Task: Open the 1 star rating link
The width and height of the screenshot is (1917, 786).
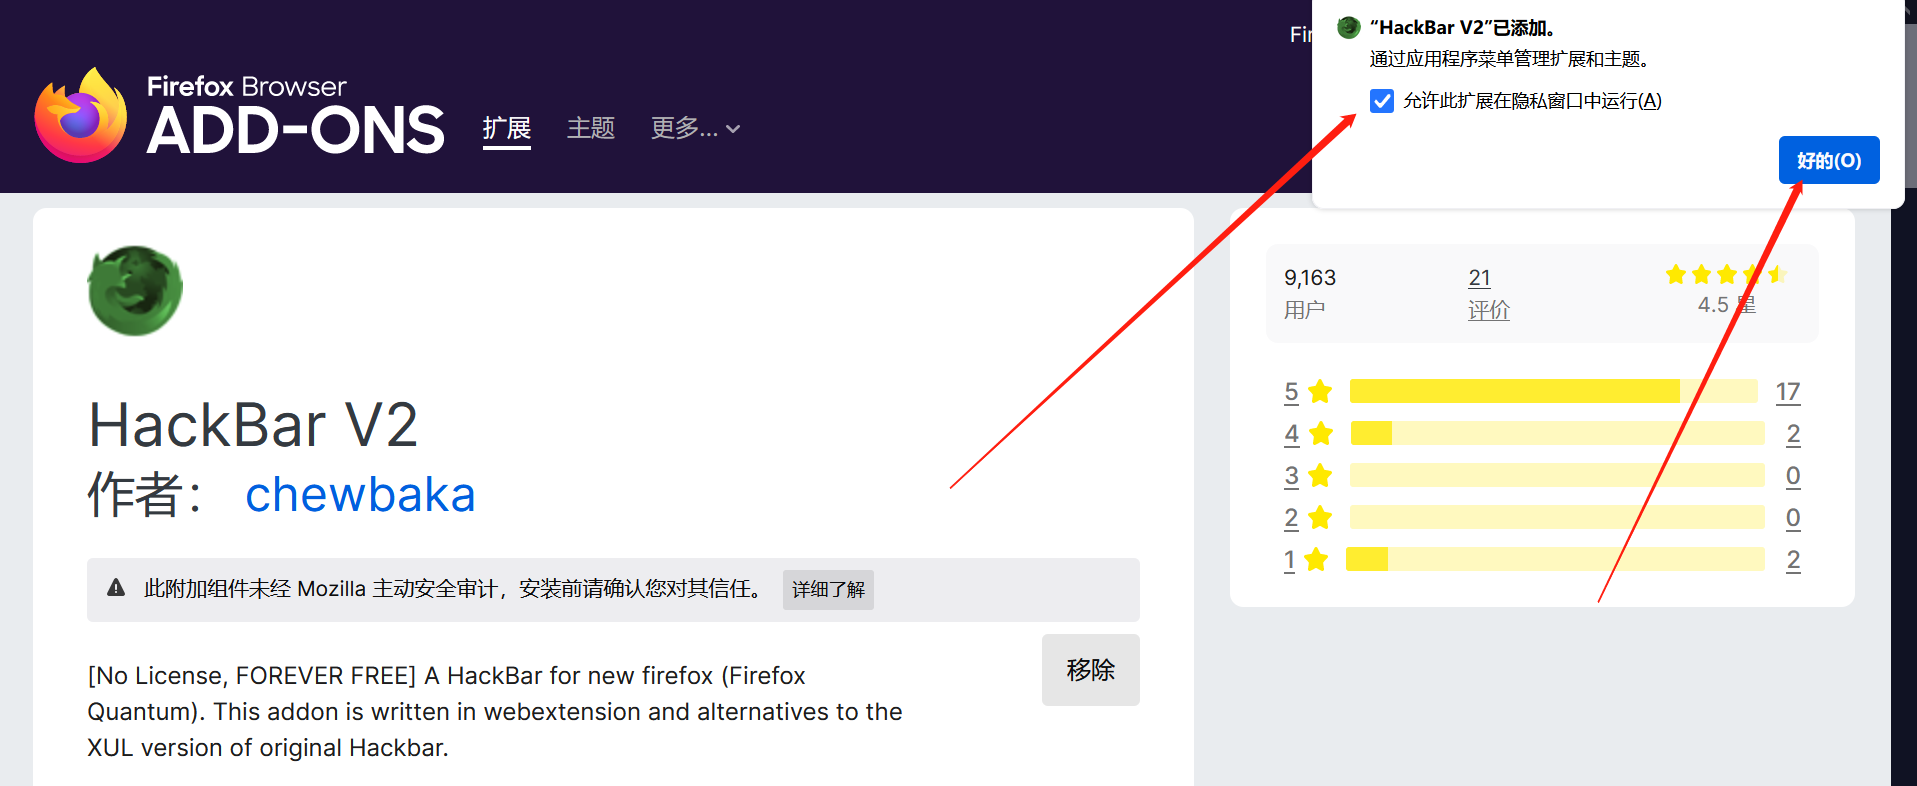Action: [x=1290, y=559]
